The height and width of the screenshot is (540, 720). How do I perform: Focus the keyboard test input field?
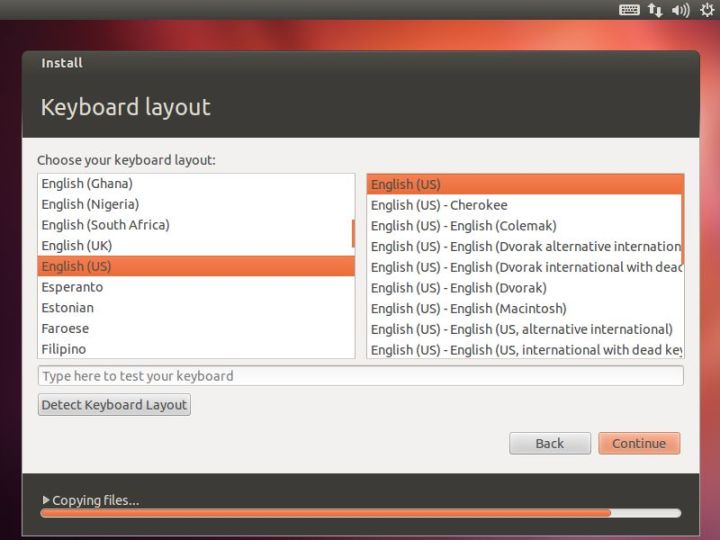coord(360,376)
